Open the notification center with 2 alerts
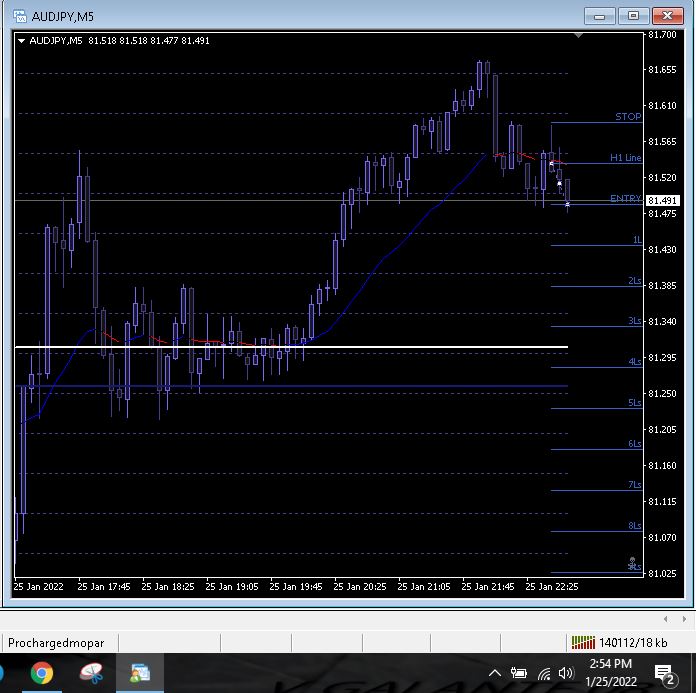This screenshot has width=696, height=693. 665,674
